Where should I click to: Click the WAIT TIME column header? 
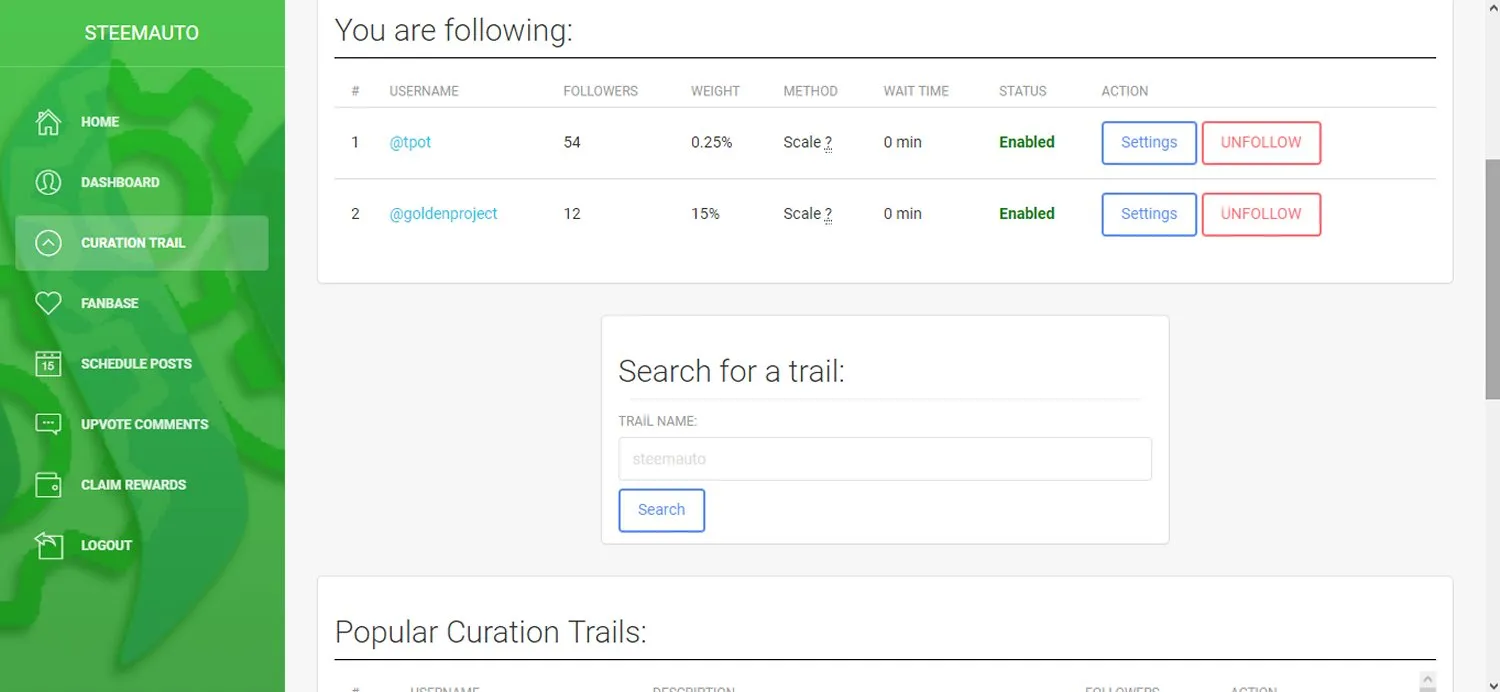tap(916, 91)
